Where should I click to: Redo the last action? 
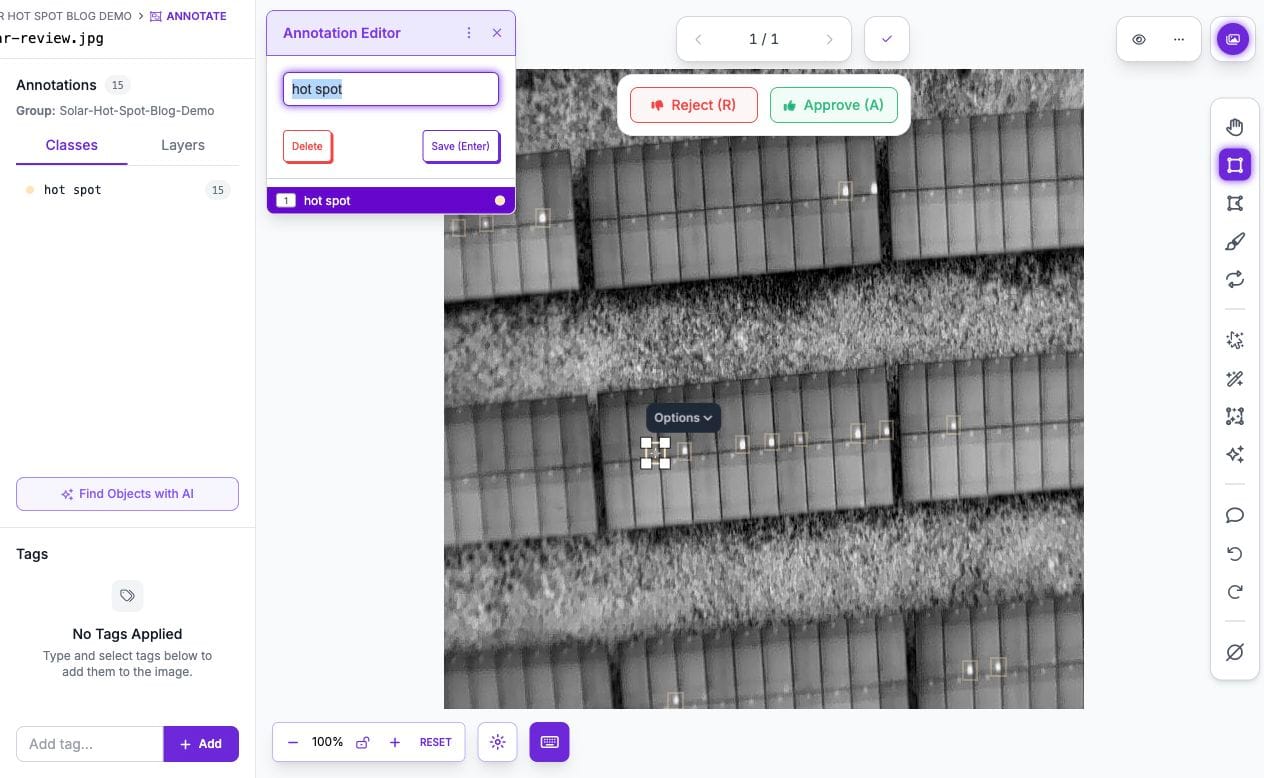coord(1234,592)
